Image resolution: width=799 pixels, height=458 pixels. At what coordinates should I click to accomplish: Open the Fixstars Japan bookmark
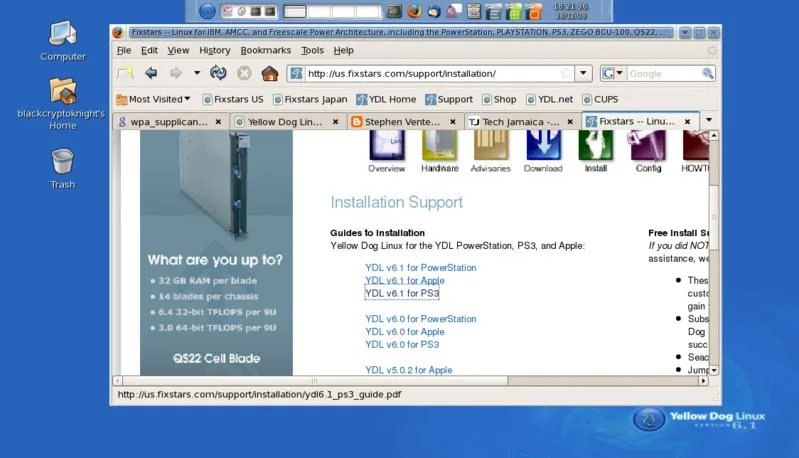(x=310, y=99)
